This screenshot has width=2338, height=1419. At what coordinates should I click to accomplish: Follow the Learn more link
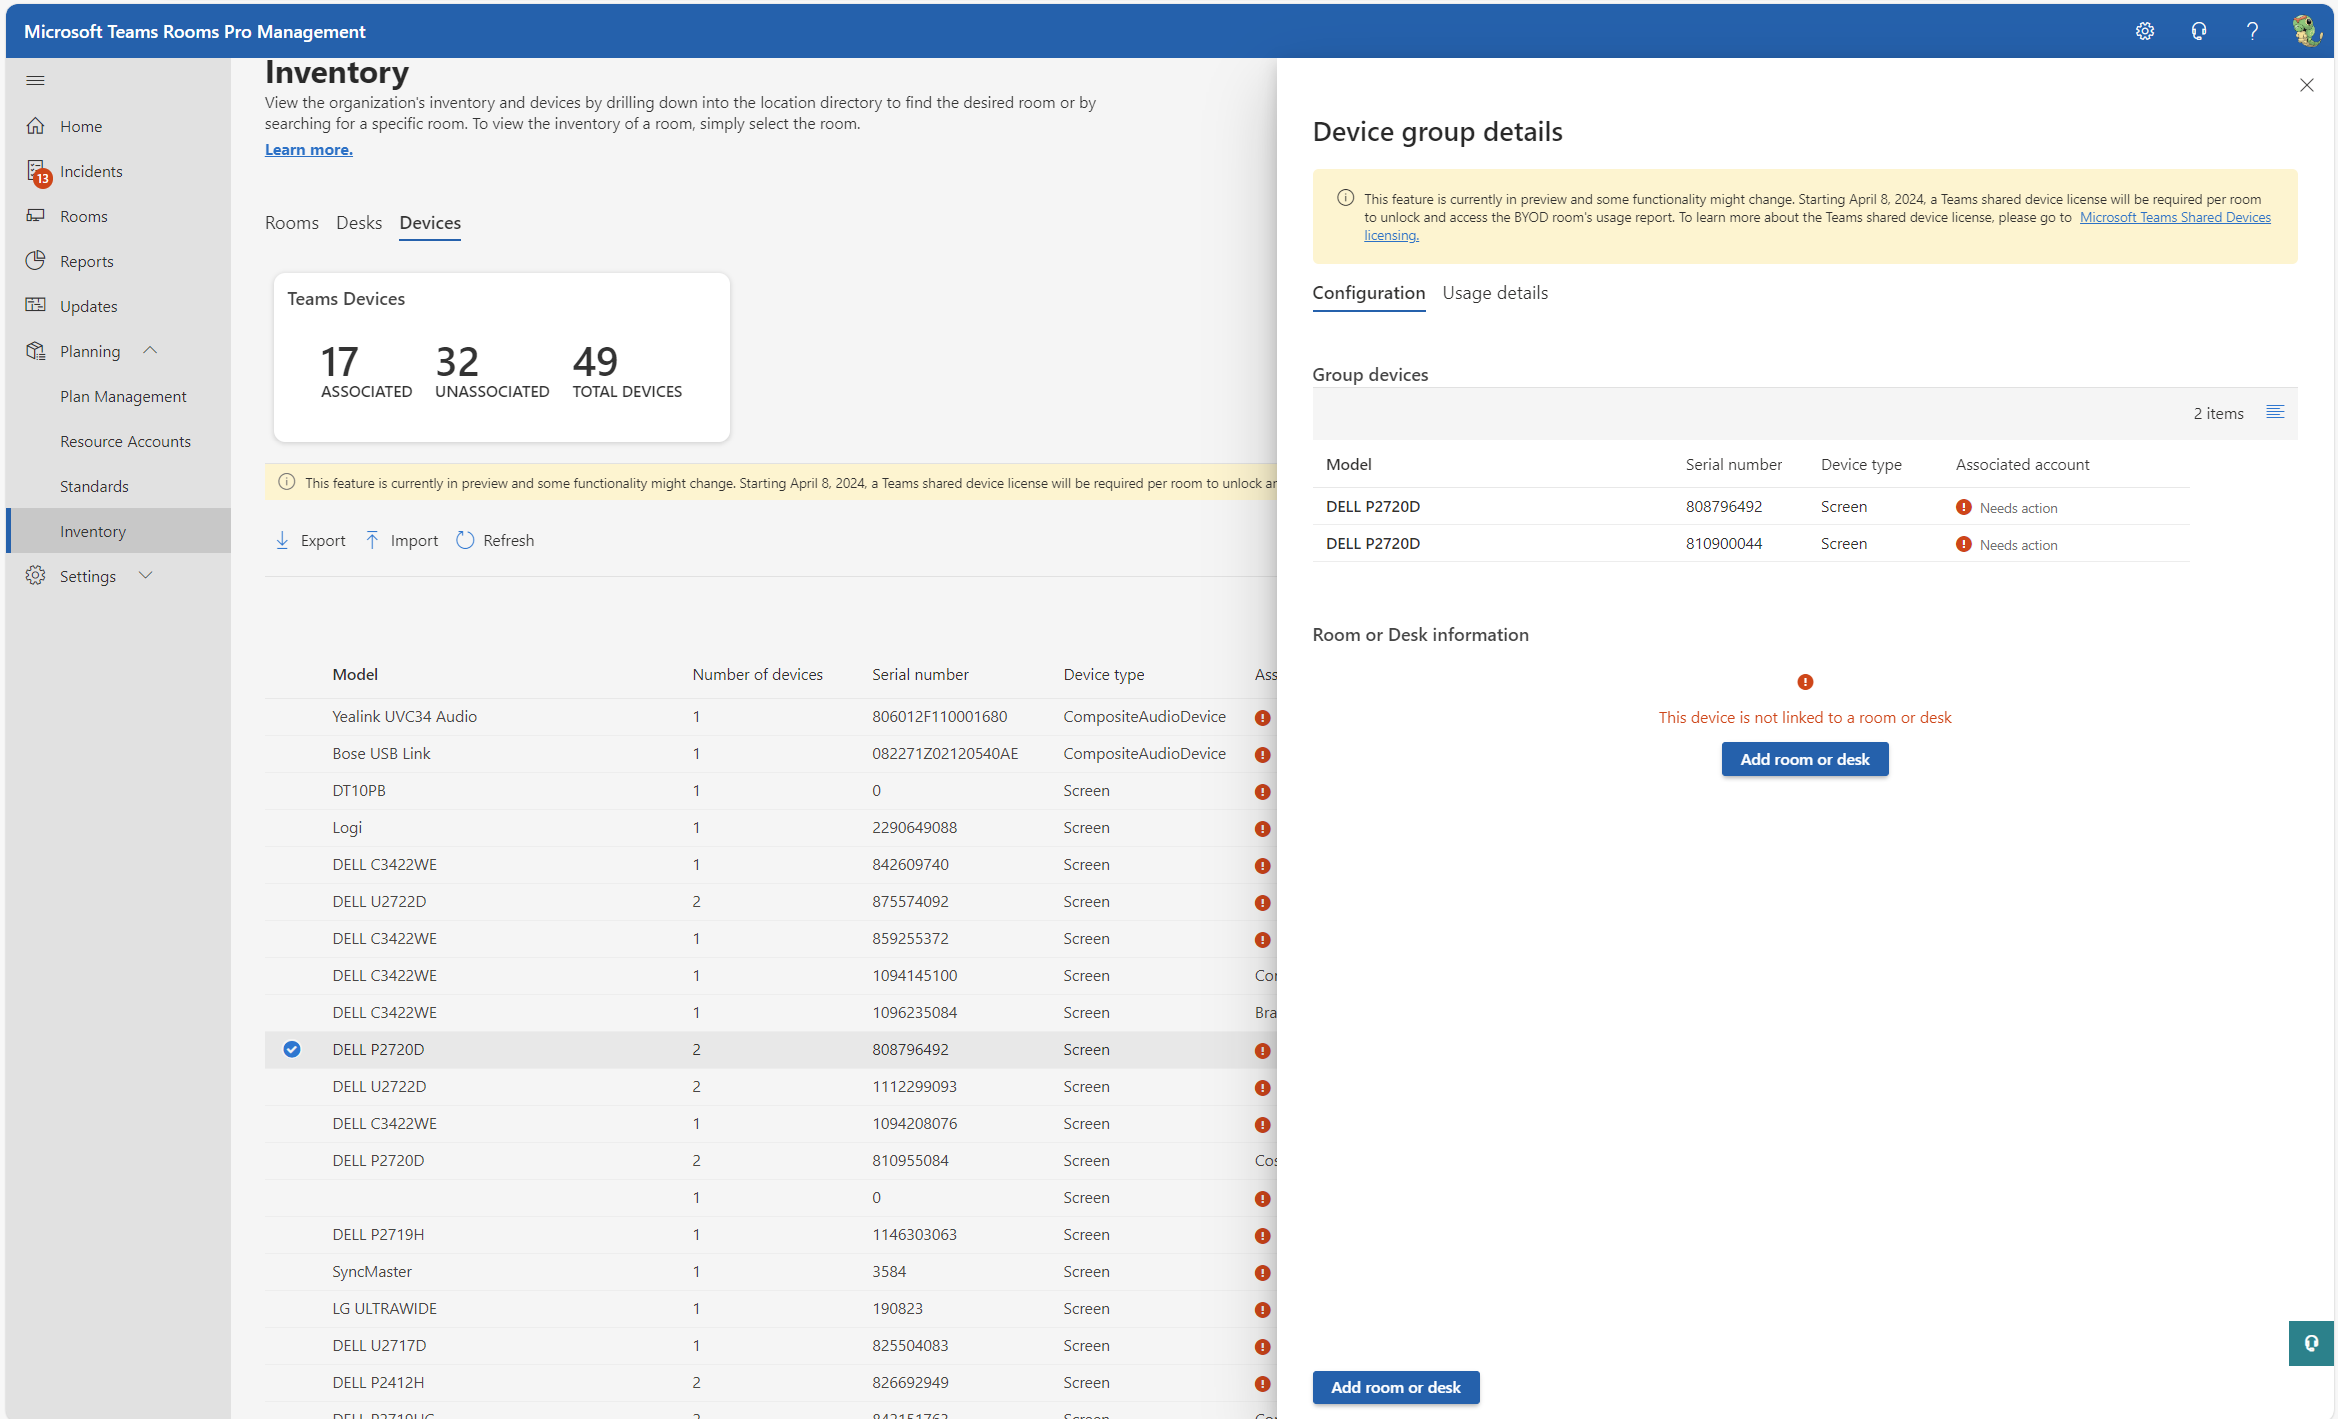tap(308, 149)
